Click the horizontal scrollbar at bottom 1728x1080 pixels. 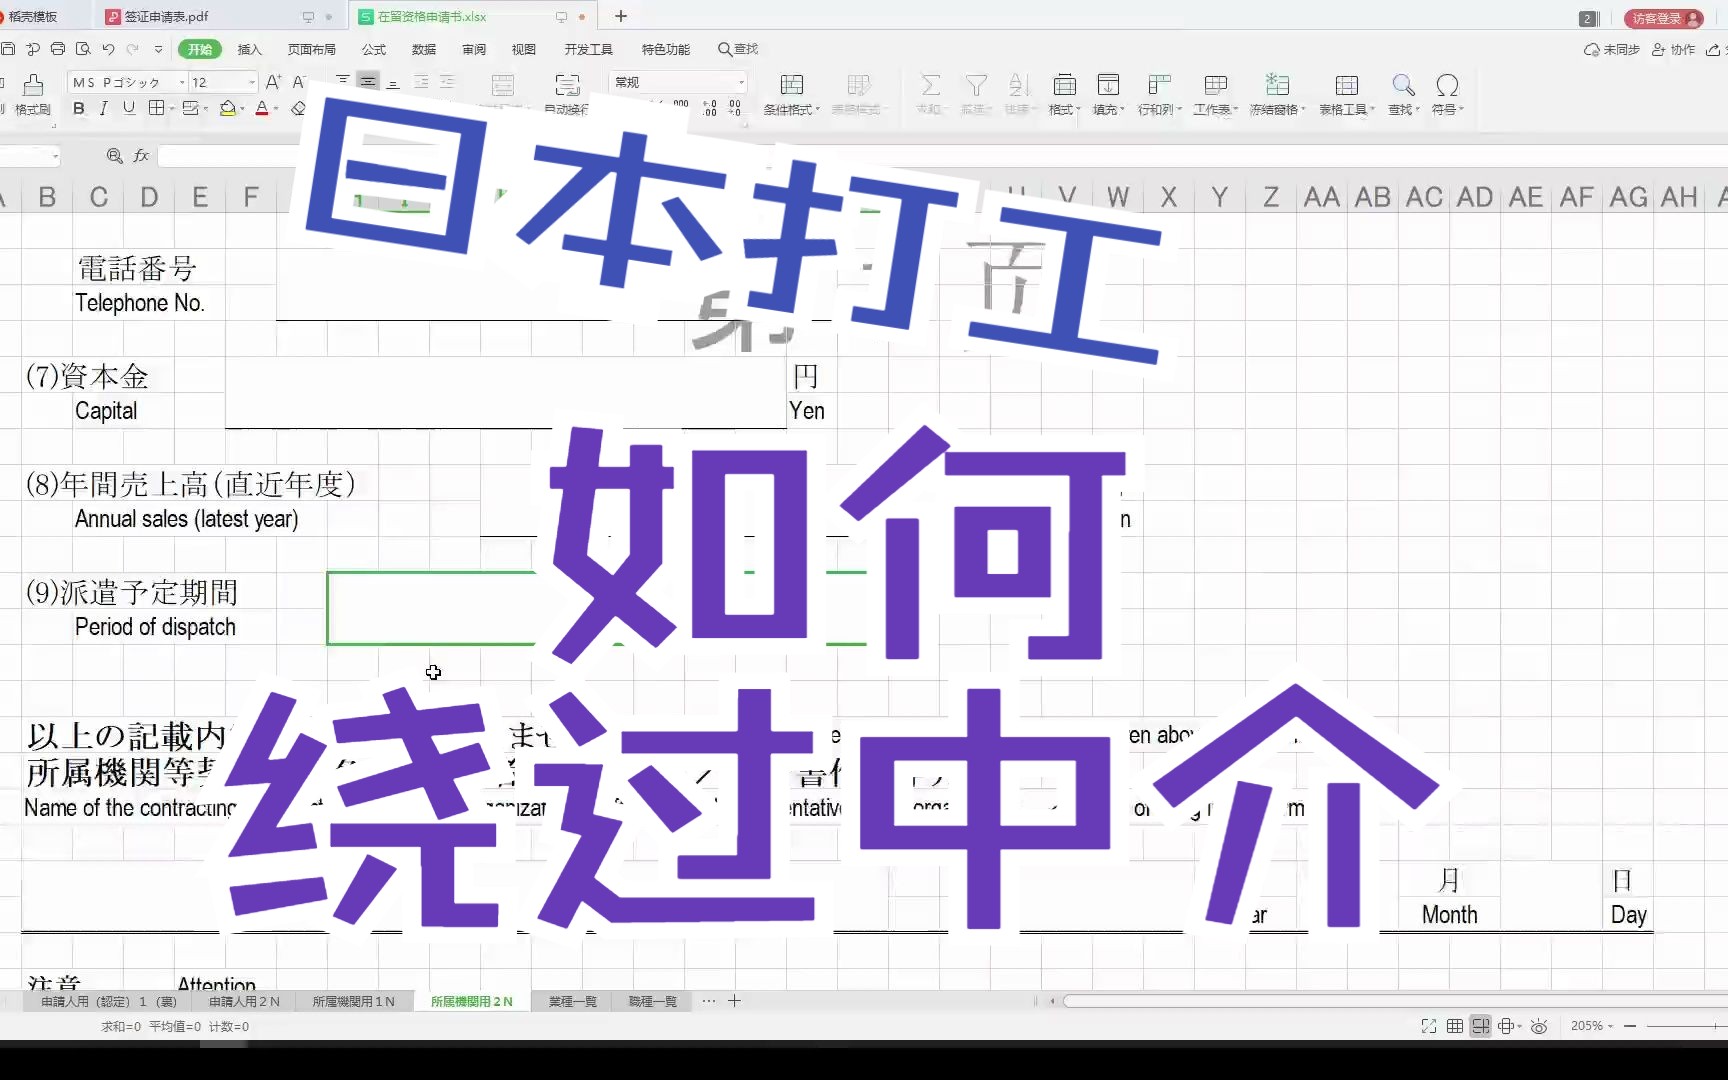click(1395, 1001)
